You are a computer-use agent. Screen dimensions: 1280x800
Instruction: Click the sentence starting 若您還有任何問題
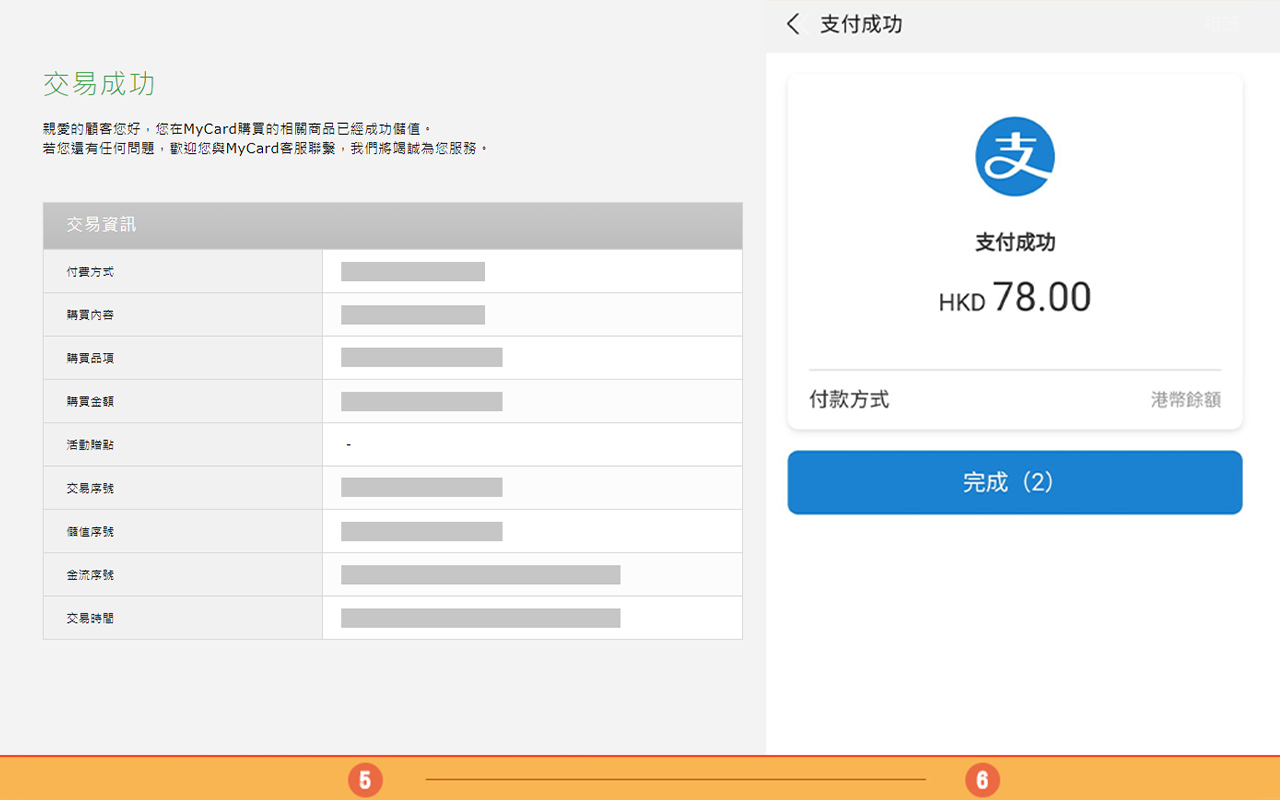pos(266,148)
